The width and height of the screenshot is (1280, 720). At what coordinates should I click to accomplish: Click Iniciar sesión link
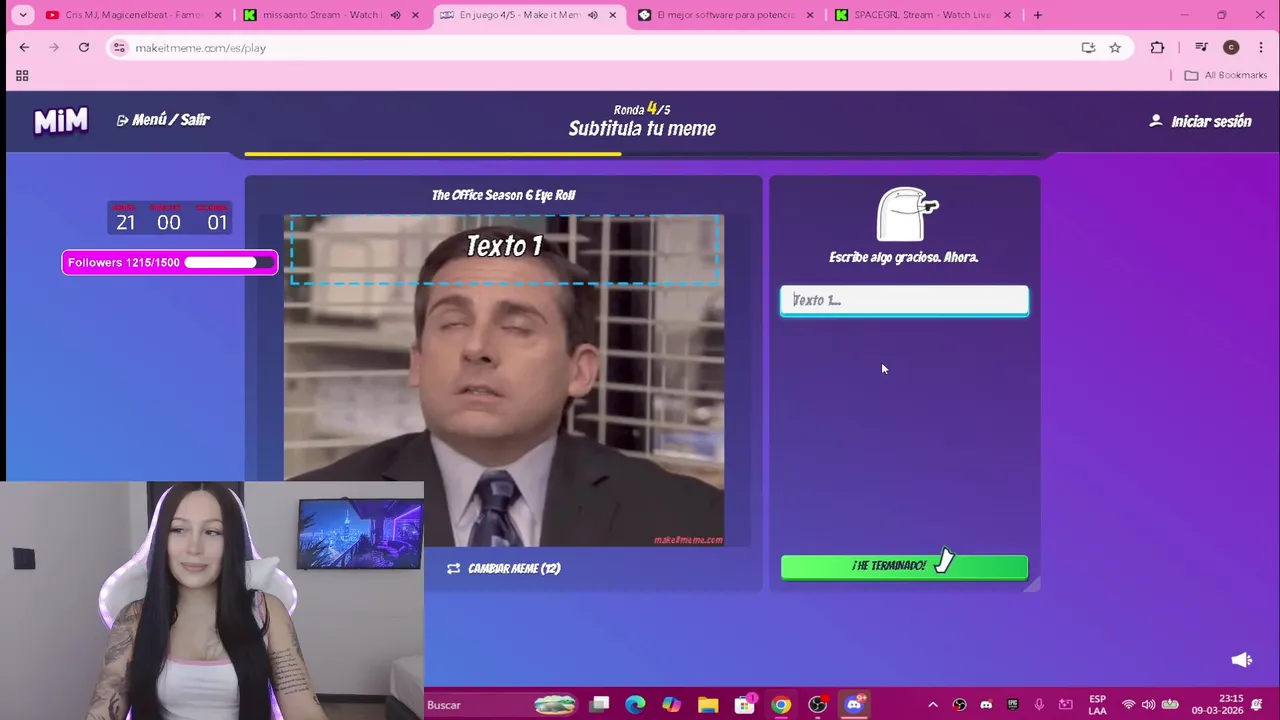pos(1201,121)
